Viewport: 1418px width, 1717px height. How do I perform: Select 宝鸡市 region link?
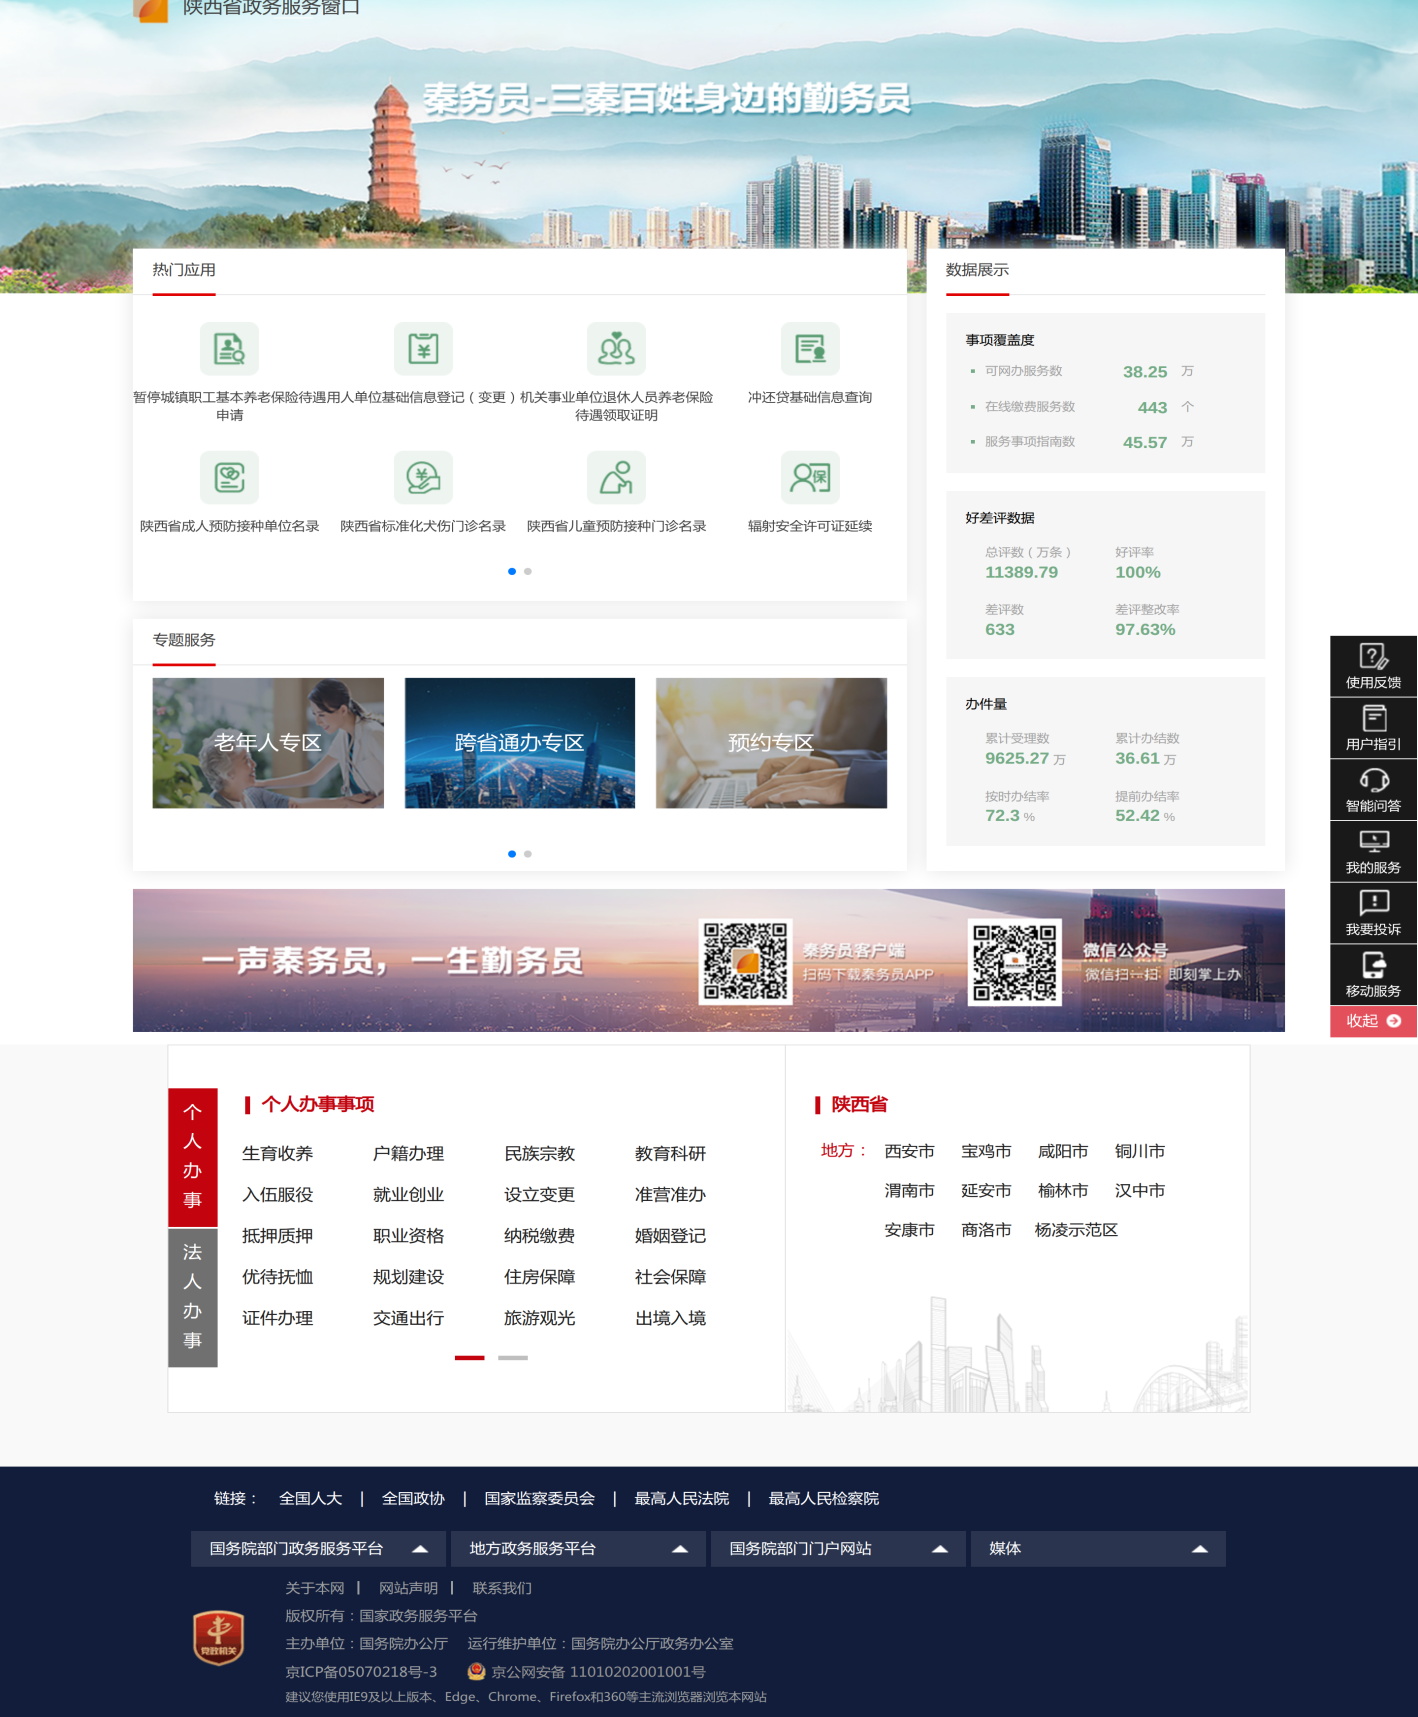click(x=986, y=1151)
